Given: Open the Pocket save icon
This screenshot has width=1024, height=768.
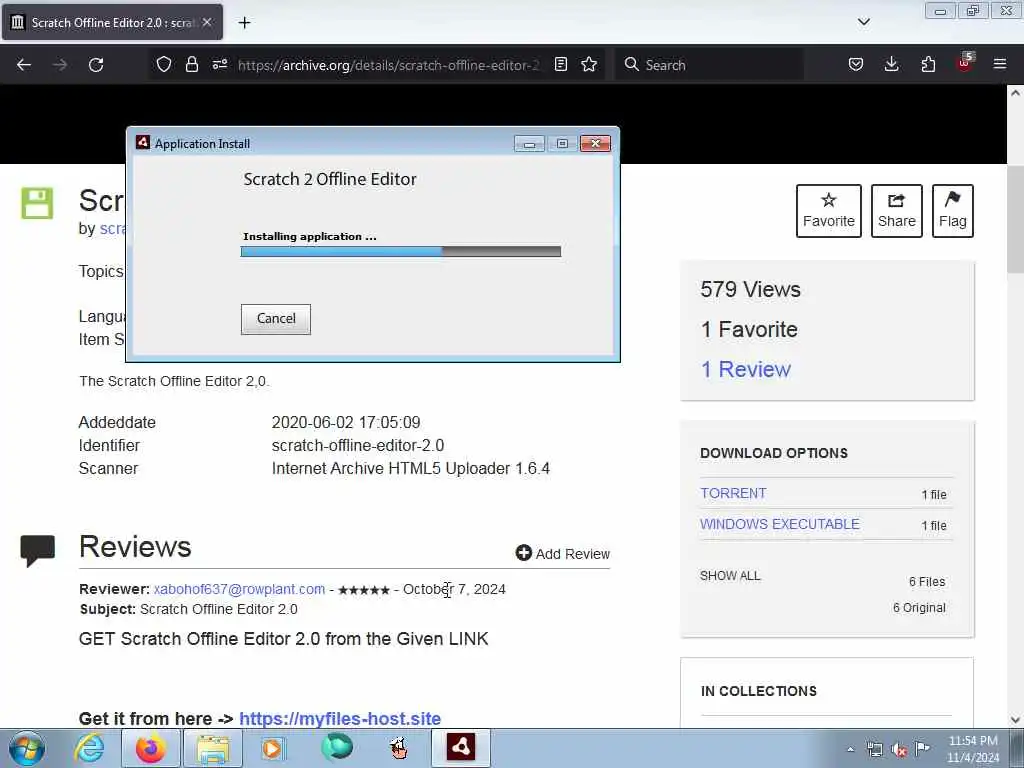Looking at the screenshot, I should [856, 64].
